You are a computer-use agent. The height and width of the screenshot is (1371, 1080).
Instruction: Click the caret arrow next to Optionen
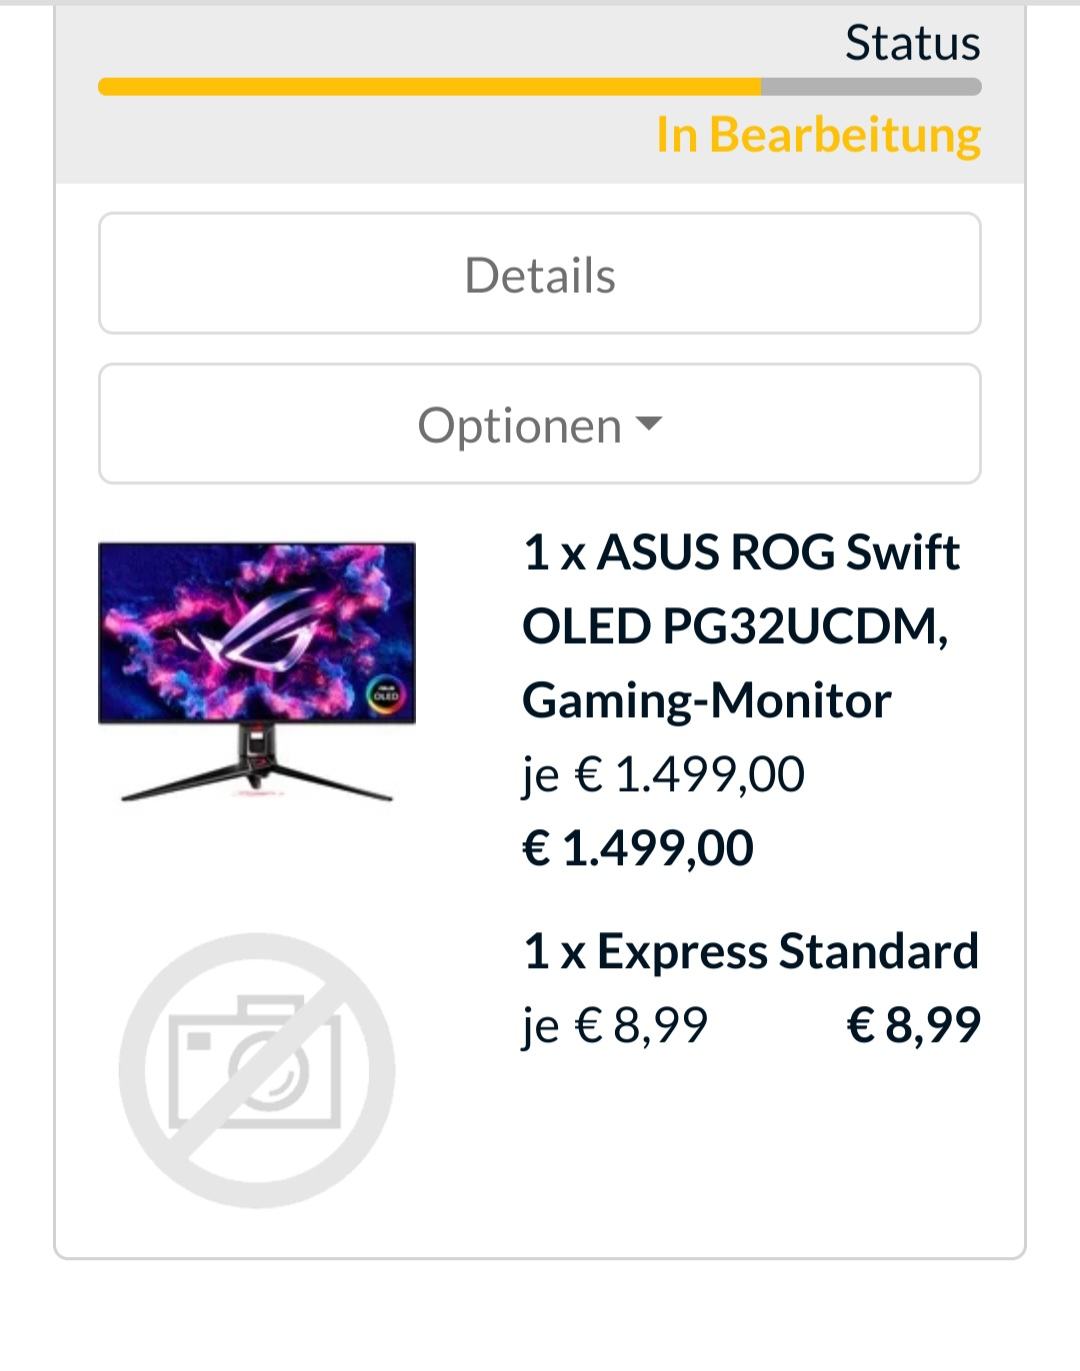tap(649, 424)
